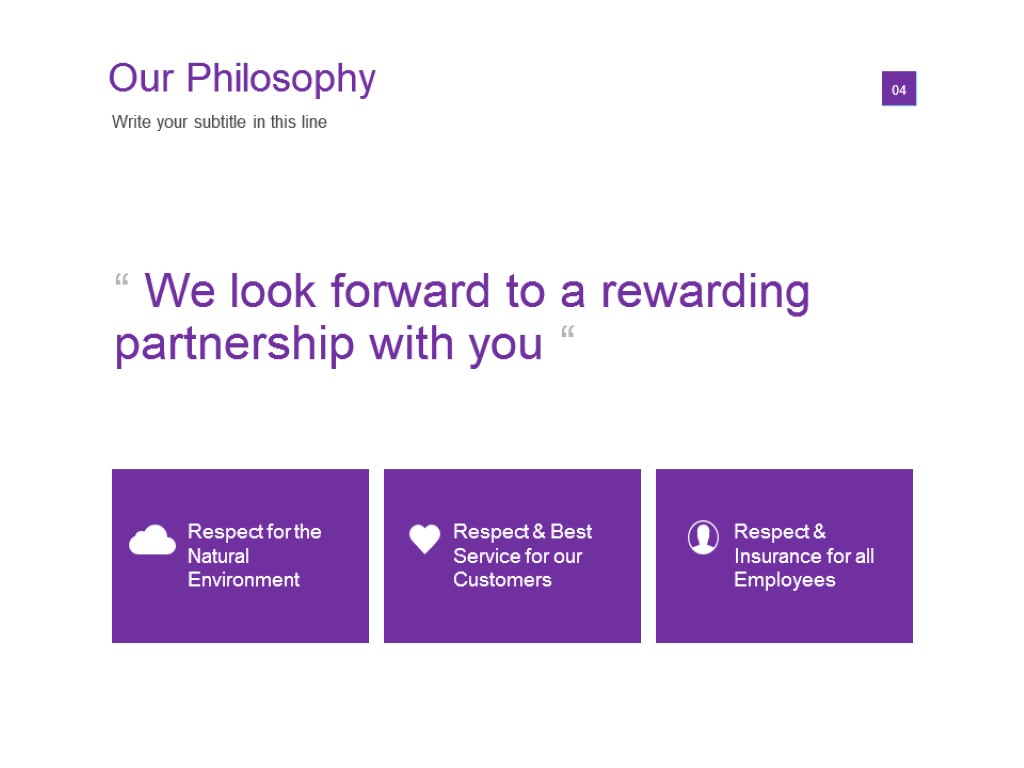
Task: Click the opening quotation mark before "We"
Action: click(x=122, y=282)
